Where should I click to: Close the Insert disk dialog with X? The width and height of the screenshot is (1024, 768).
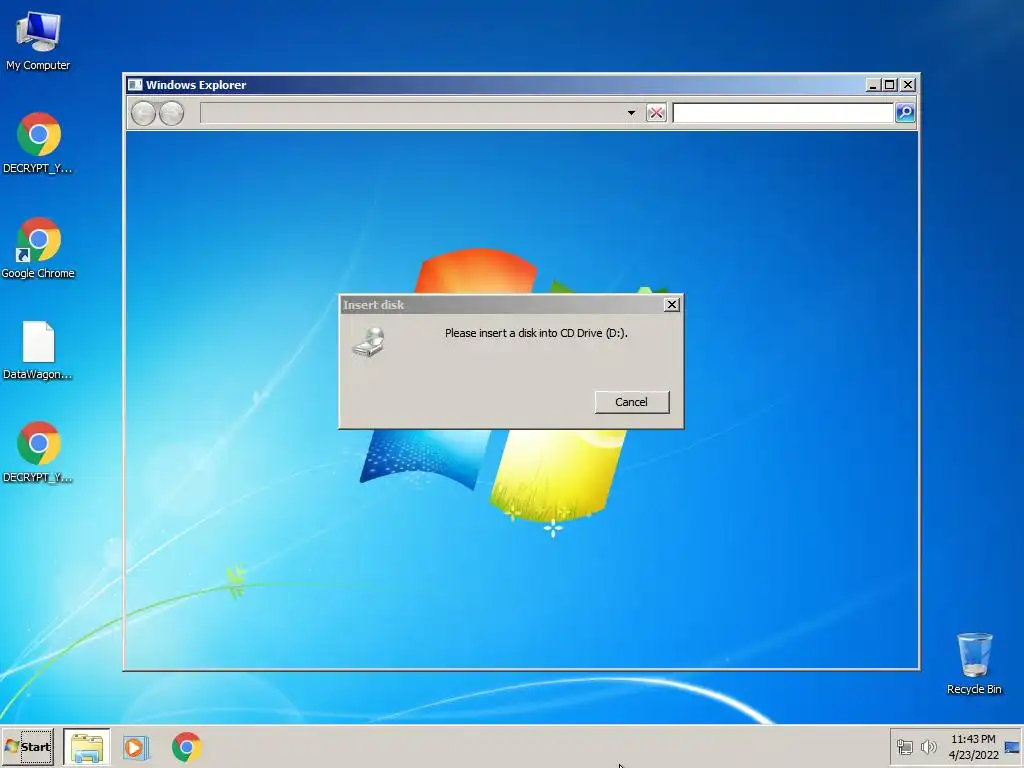click(x=671, y=305)
